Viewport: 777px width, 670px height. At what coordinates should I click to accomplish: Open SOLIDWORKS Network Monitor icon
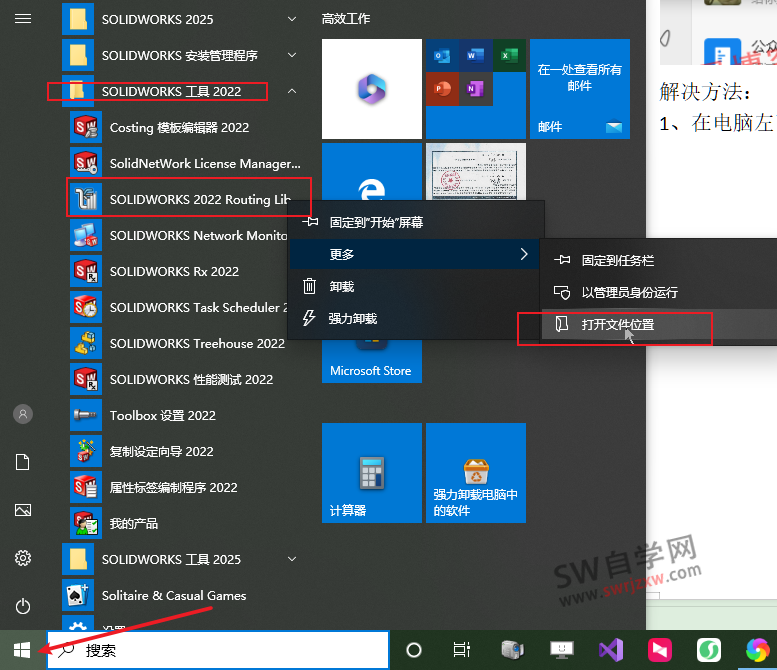[x=86, y=235]
